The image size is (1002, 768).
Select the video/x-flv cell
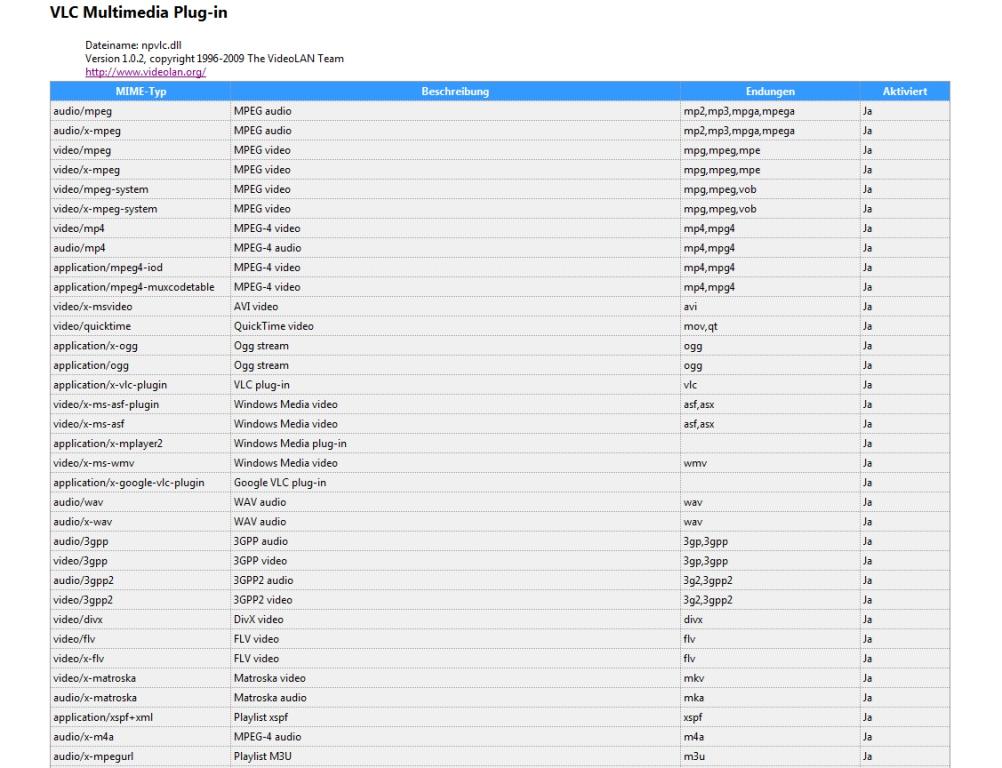141,659
